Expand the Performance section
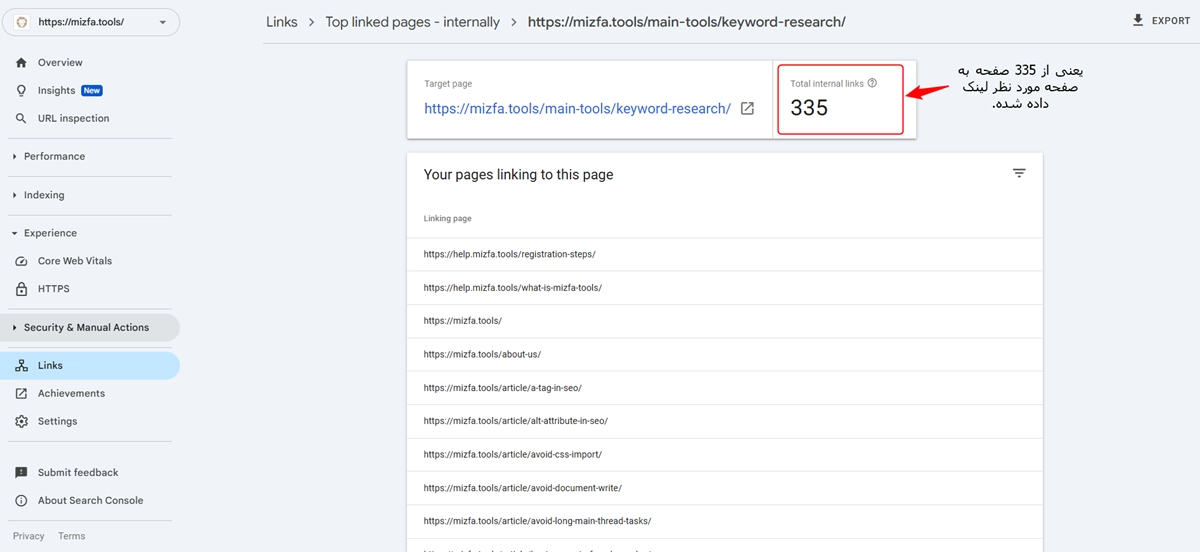Image resolution: width=1200 pixels, height=552 pixels. click(53, 157)
